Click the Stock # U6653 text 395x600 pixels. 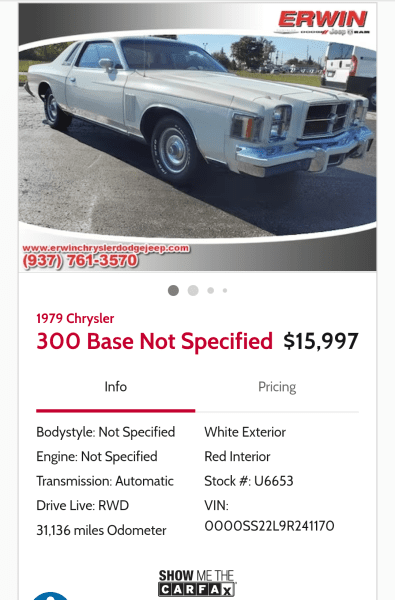[x=249, y=481]
